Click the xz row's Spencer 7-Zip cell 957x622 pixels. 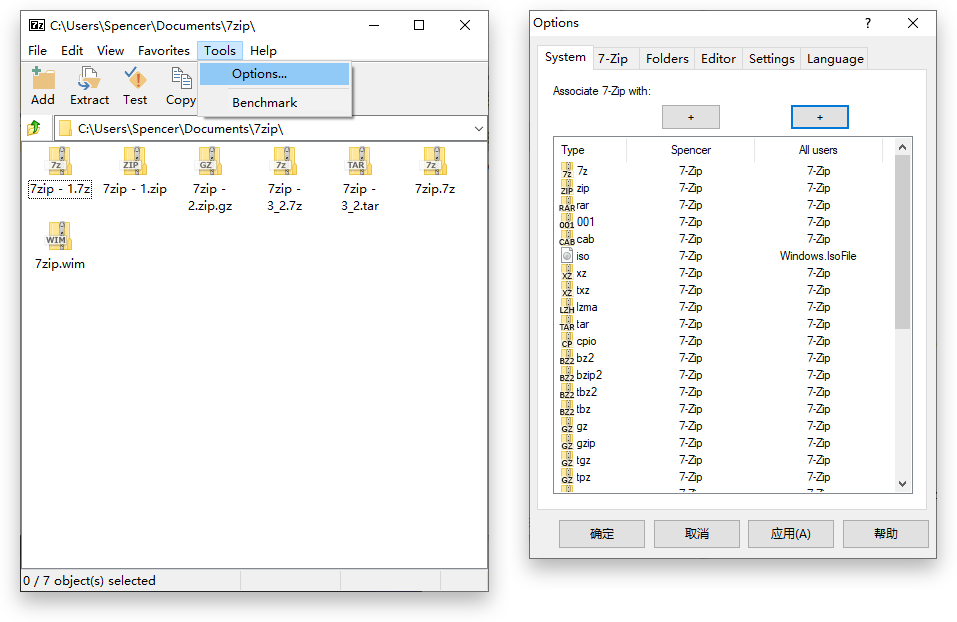coord(691,273)
